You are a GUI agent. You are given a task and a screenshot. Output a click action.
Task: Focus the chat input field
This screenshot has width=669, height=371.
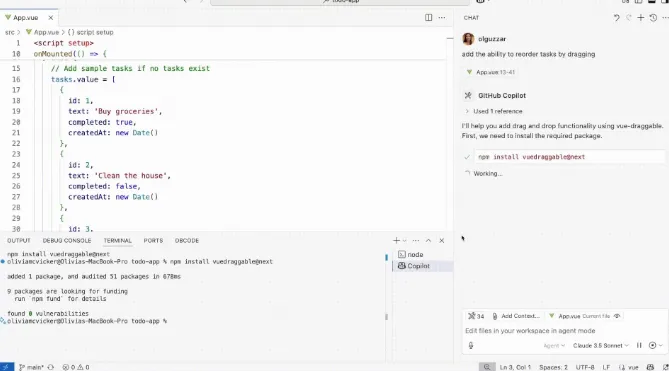[564, 331]
